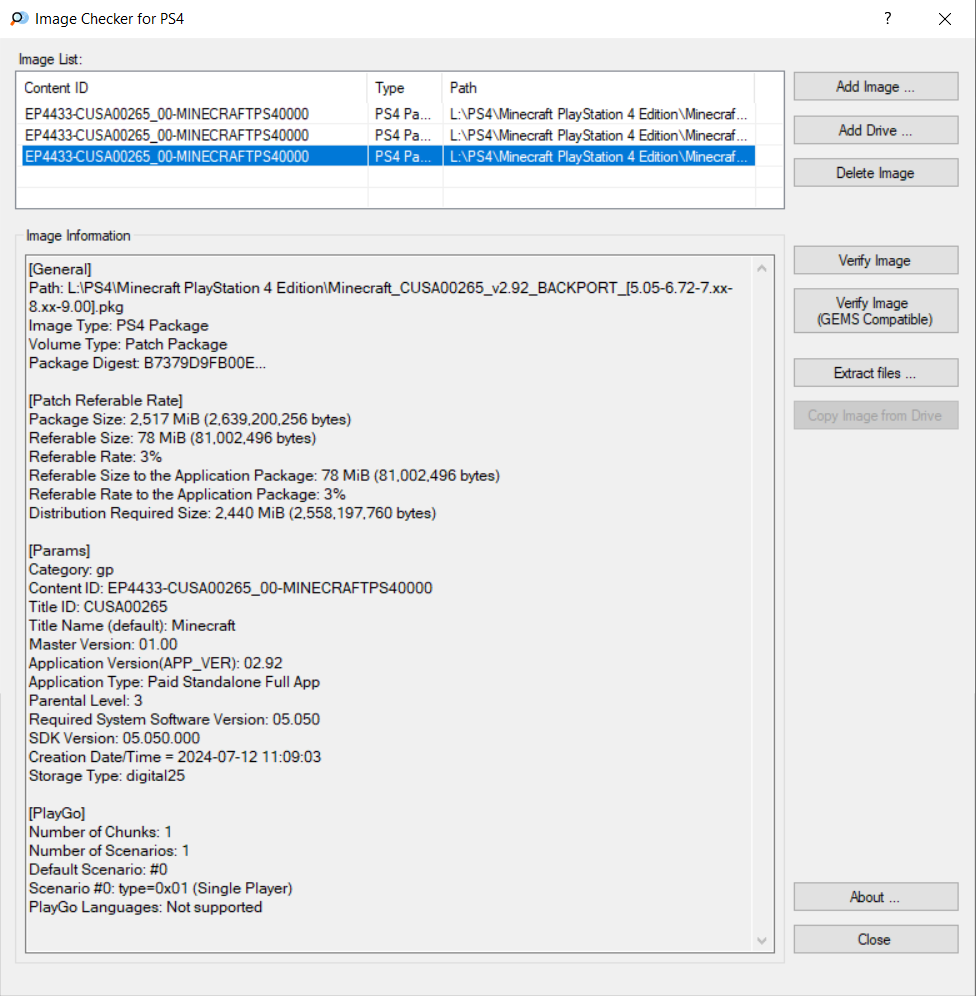The width and height of the screenshot is (976, 996).
Task: Close the window with the X button
Action: tap(945, 19)
